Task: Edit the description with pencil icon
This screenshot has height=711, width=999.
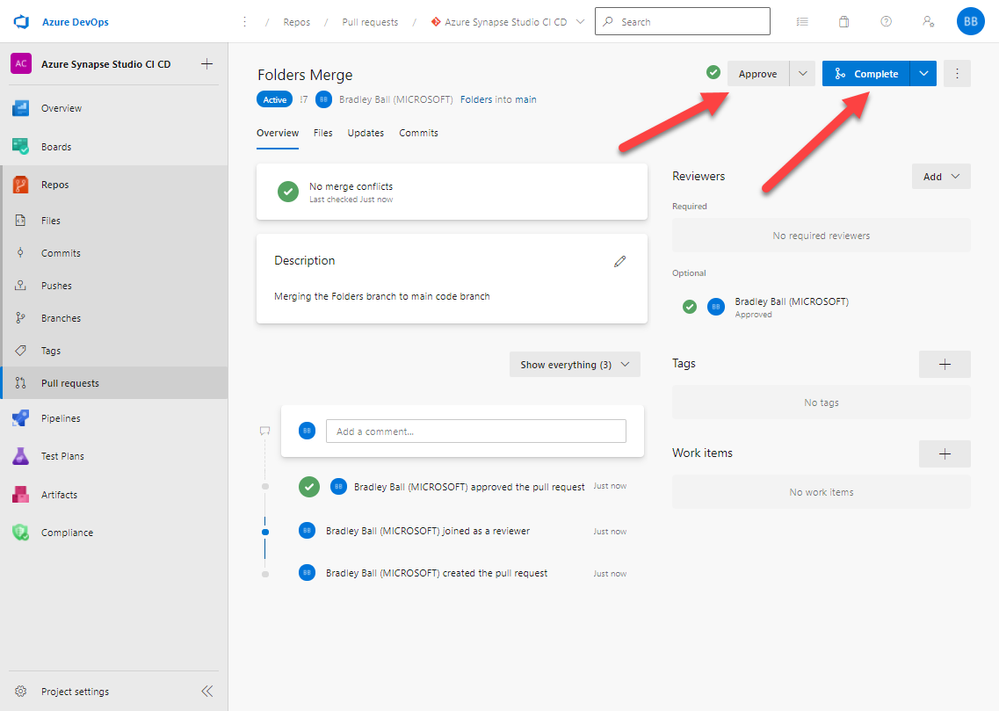Action: pyautogui.click(x=620, y=261)
